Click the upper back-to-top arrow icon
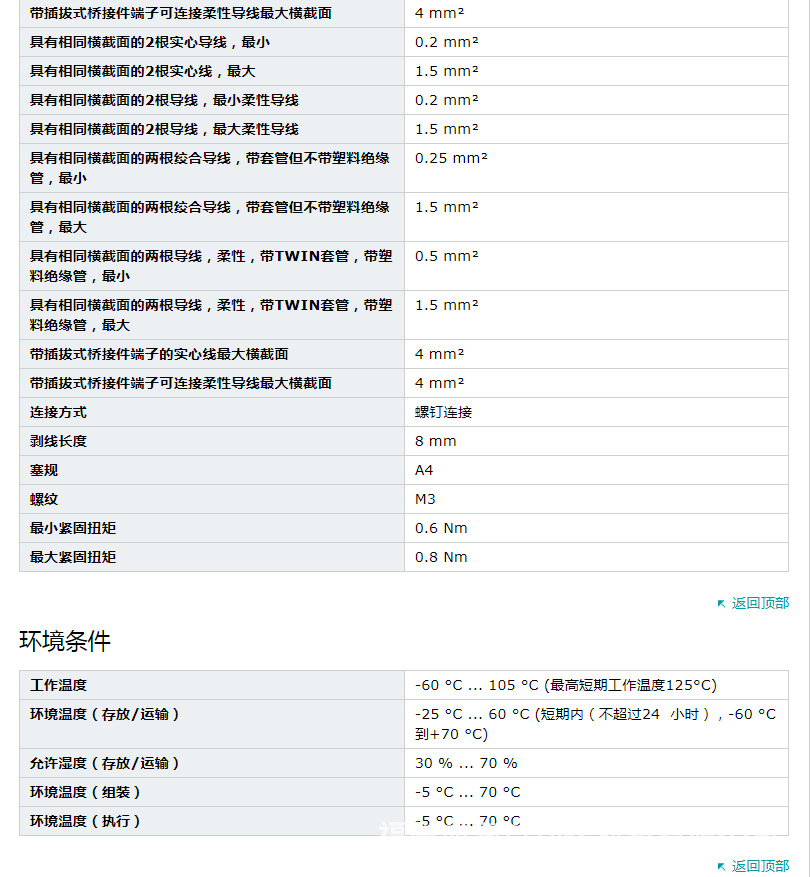Image resolution: width=811 pixels, height=877 pixels. click(x=722, y=602)
